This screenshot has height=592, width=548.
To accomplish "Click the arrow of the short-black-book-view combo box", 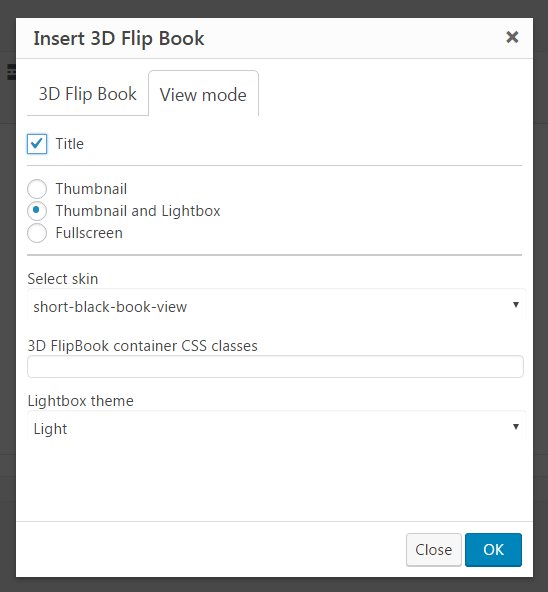I will point(516,305).
